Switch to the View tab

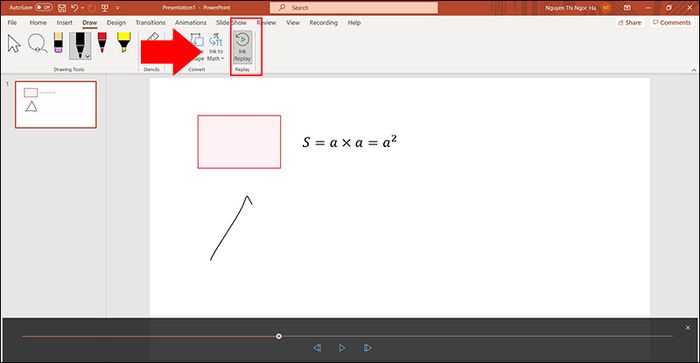tap(293, 22)
